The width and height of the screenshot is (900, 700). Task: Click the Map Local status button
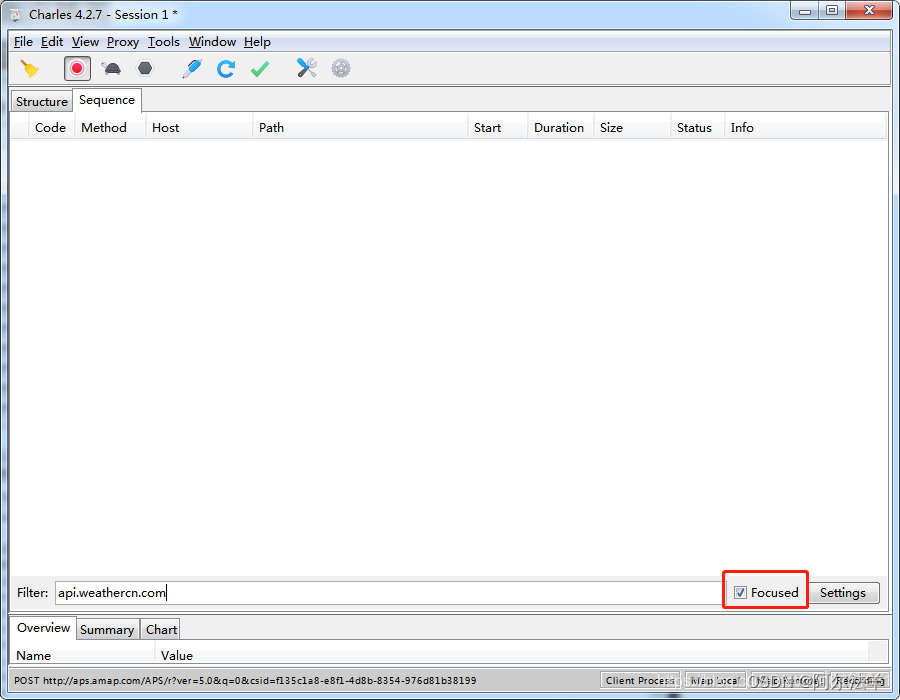715,680
